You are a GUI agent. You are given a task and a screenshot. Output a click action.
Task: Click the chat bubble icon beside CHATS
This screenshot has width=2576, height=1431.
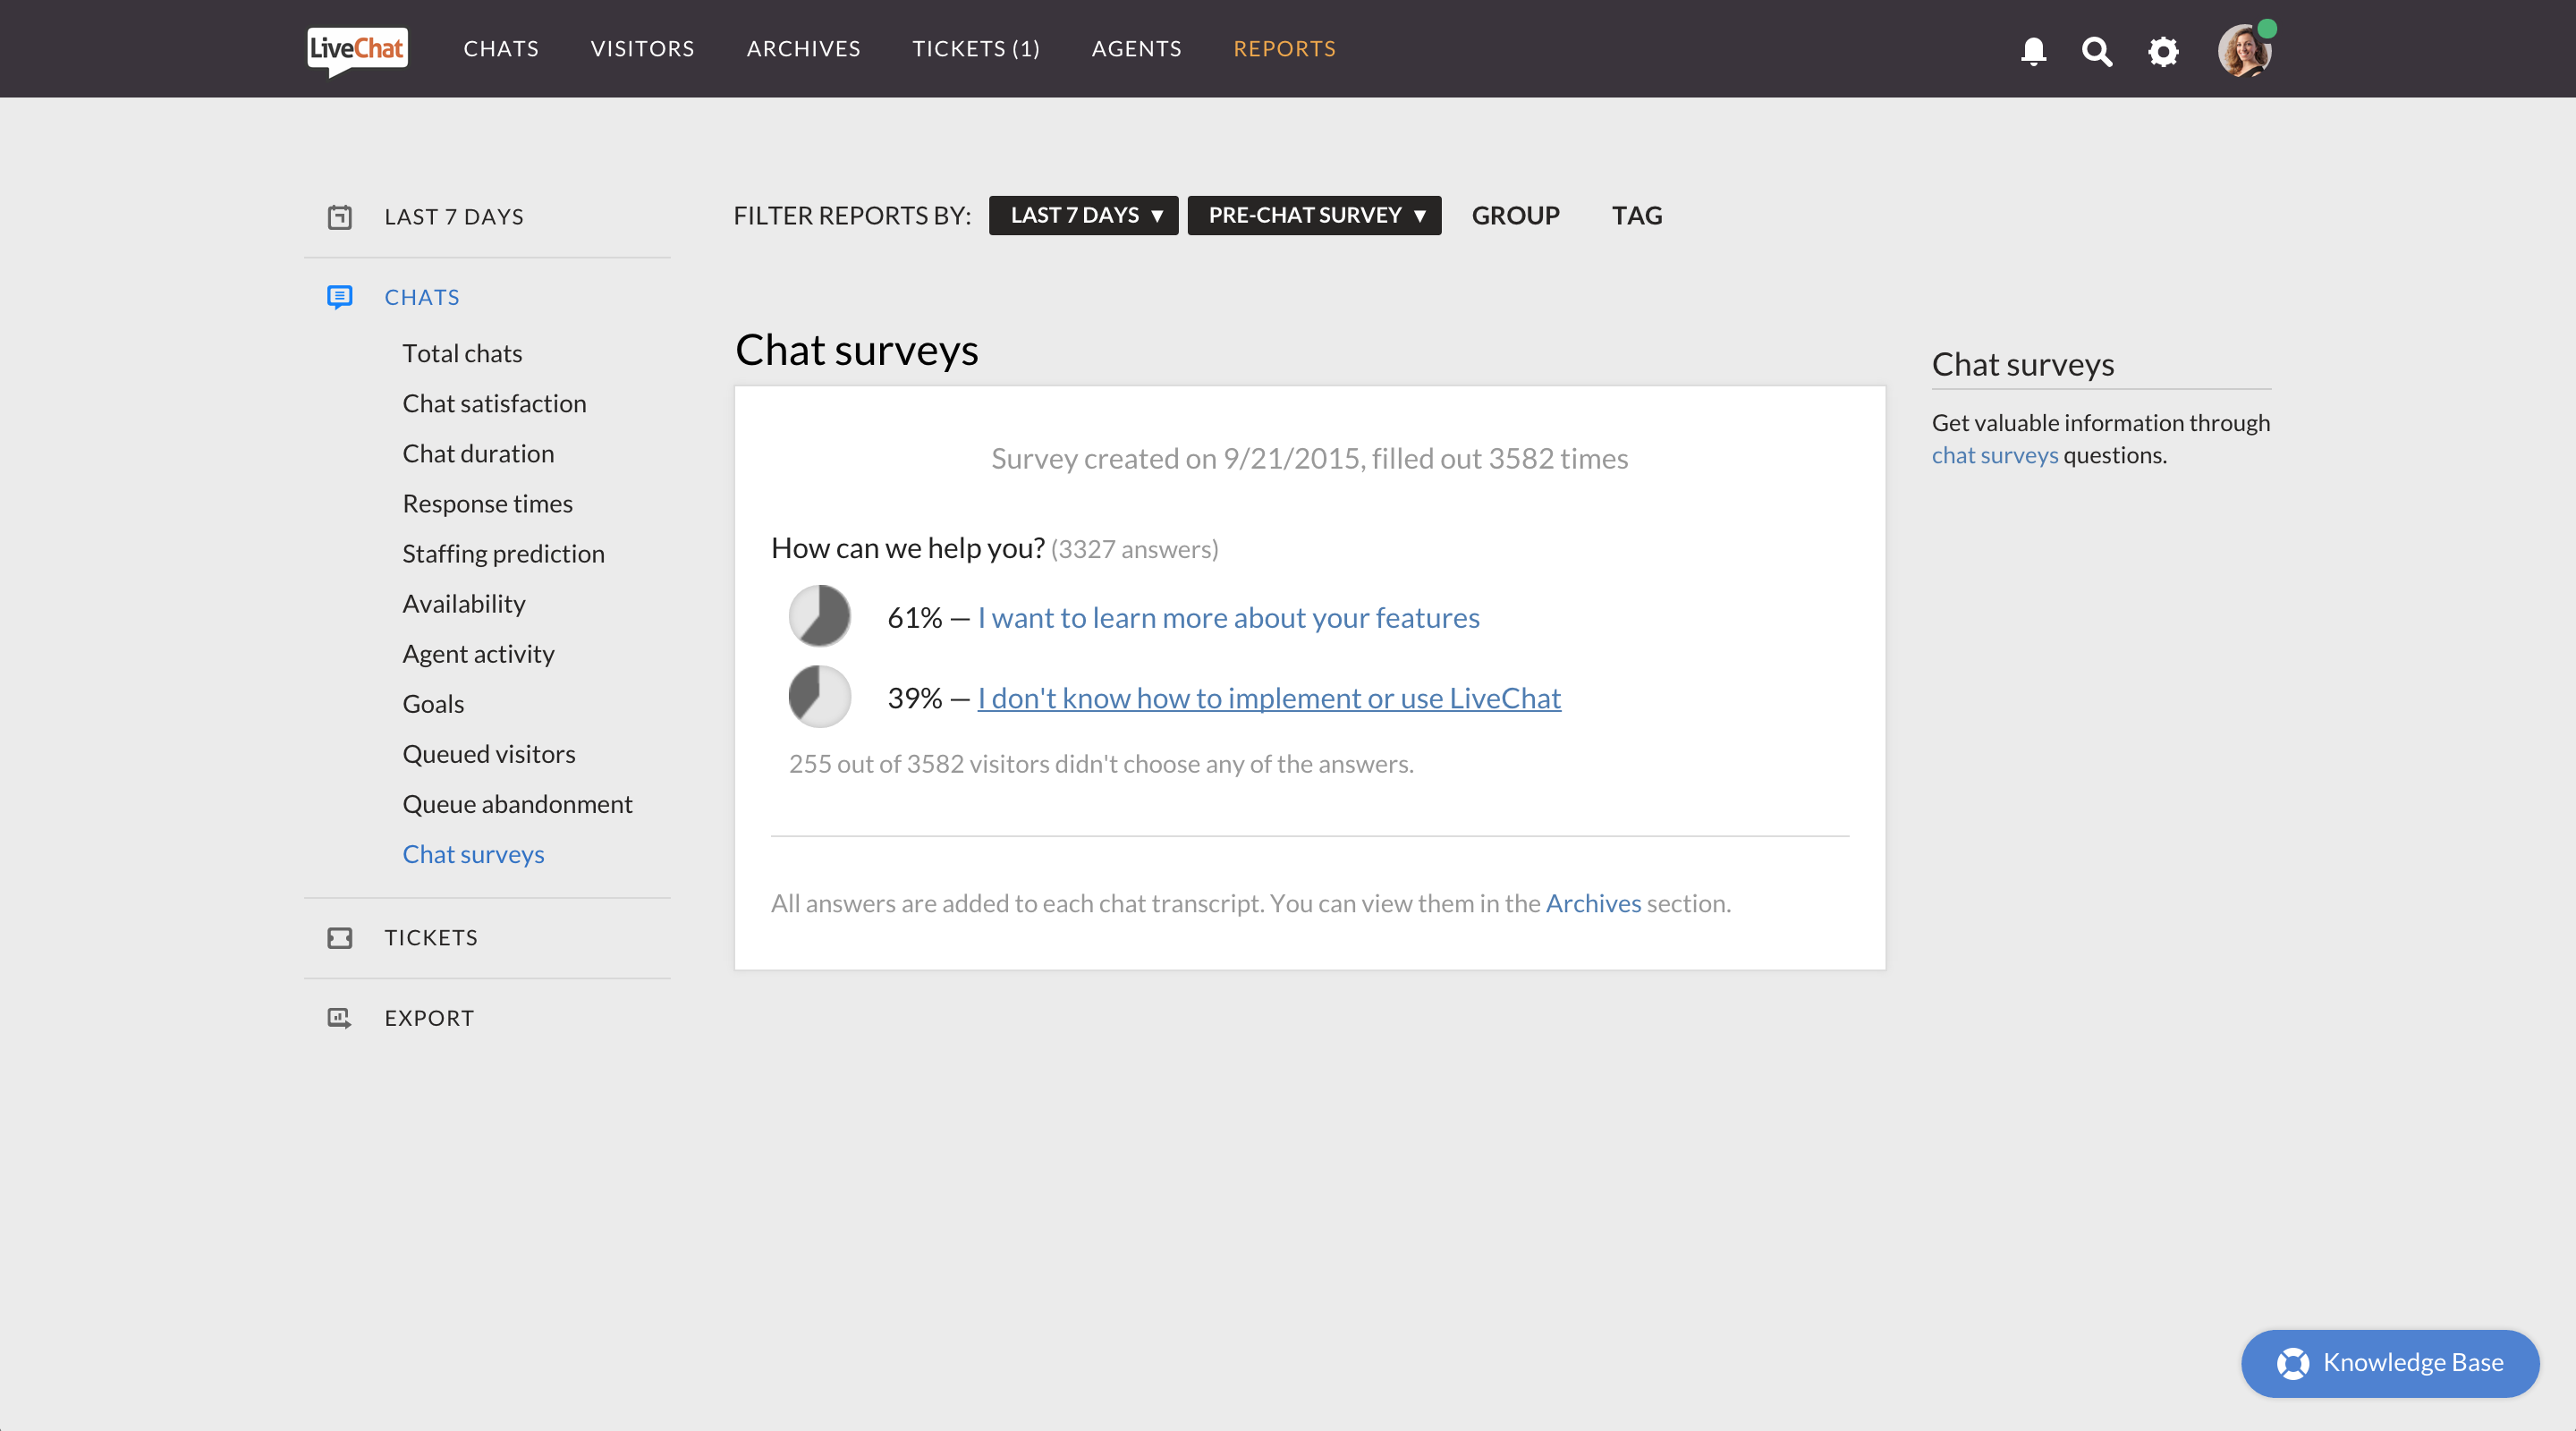(340, 297)
